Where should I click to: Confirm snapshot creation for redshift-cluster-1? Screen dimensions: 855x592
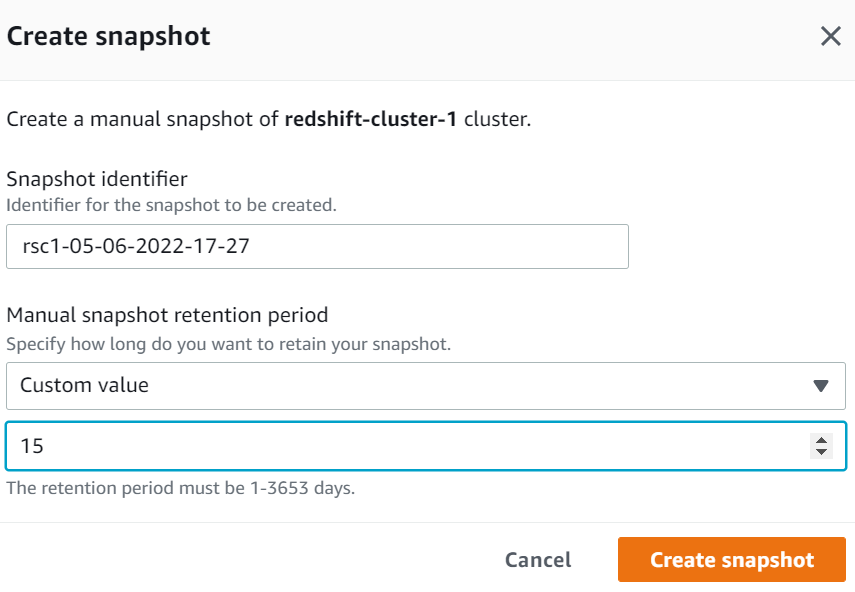(x=731, y=559)
